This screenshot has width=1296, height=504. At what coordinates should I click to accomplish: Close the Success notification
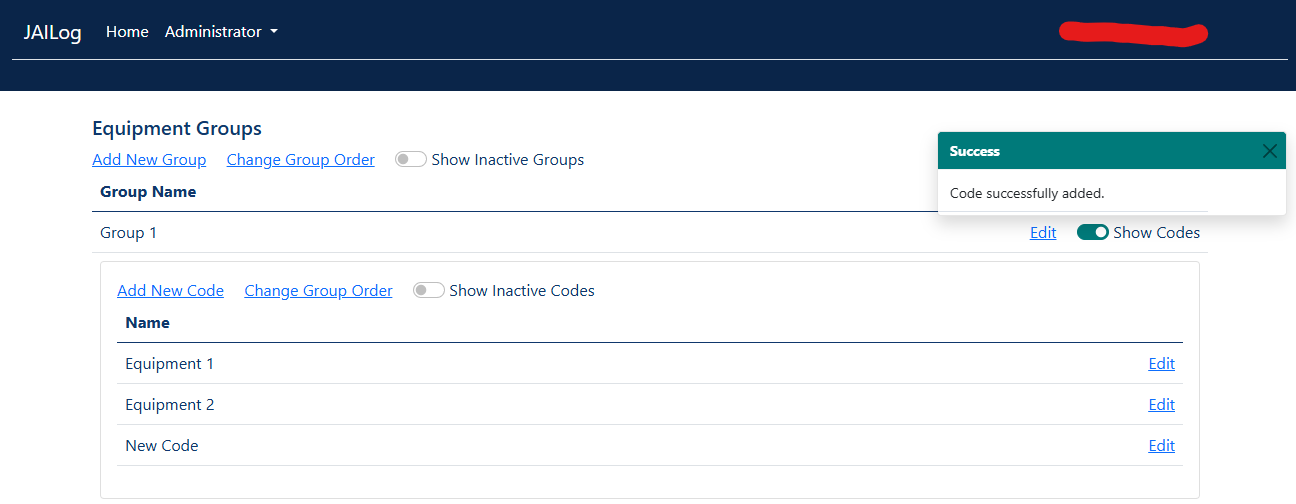point(1269,151)
